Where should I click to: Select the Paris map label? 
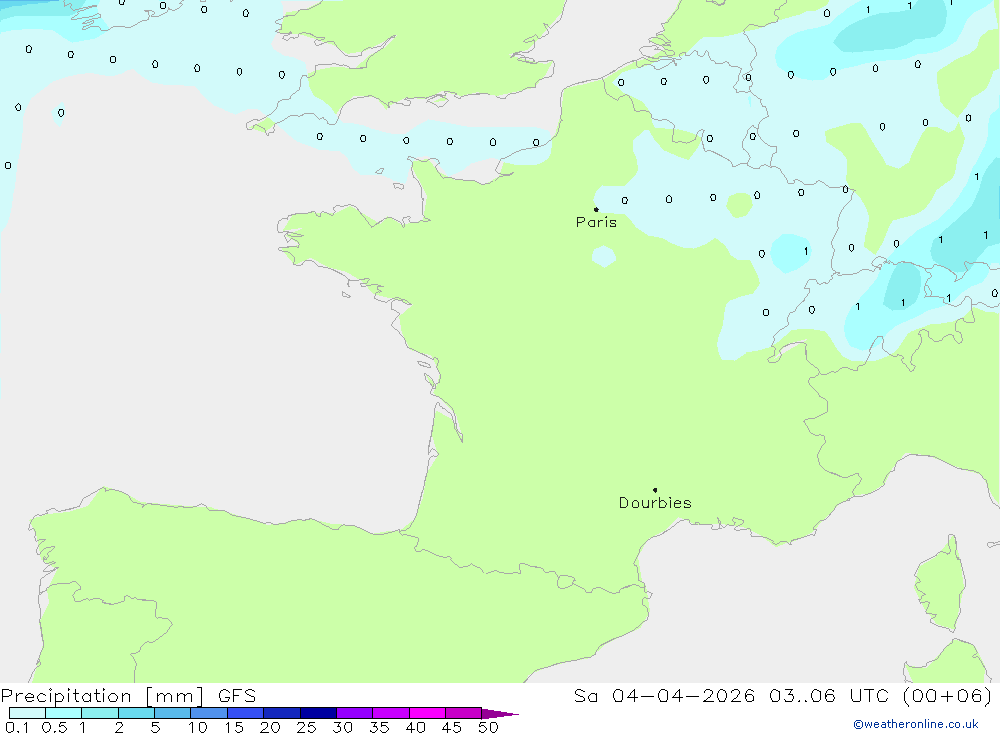click(596, 222)
